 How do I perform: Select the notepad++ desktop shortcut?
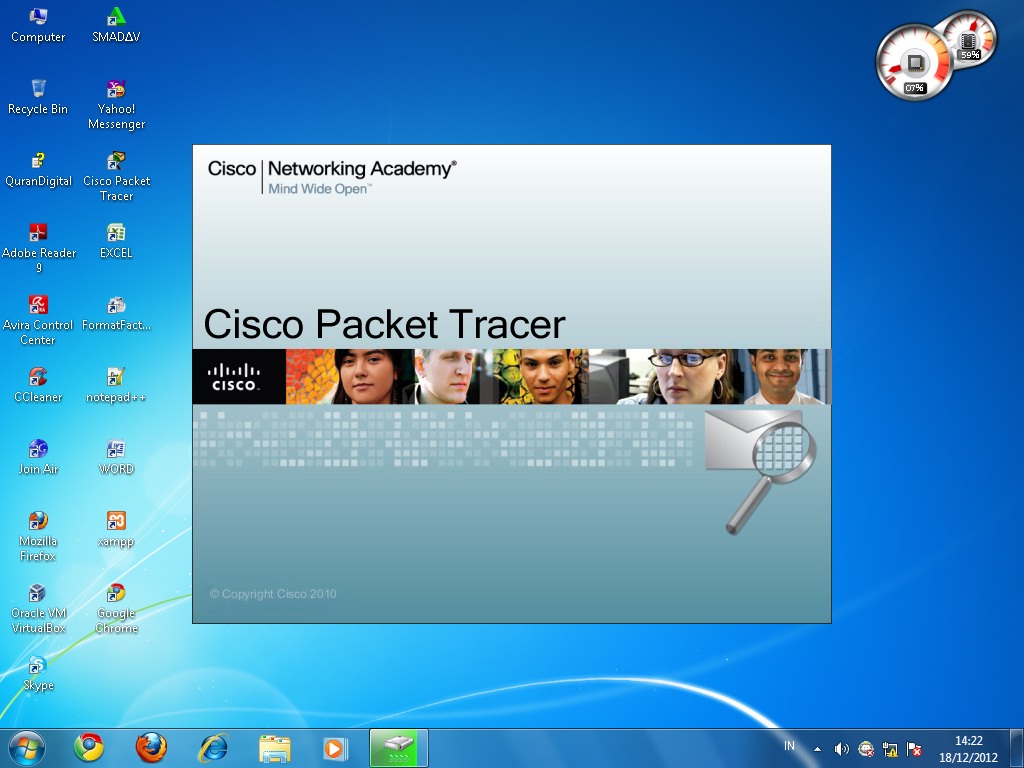click(116, 385)
